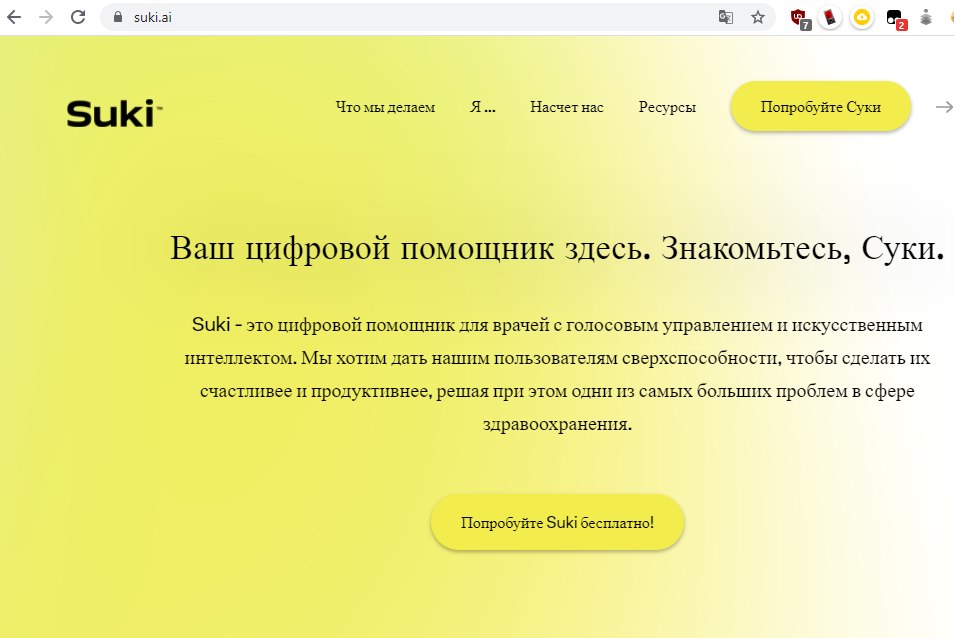
Task: Click the Suki logo
Action: pos(114,114)
